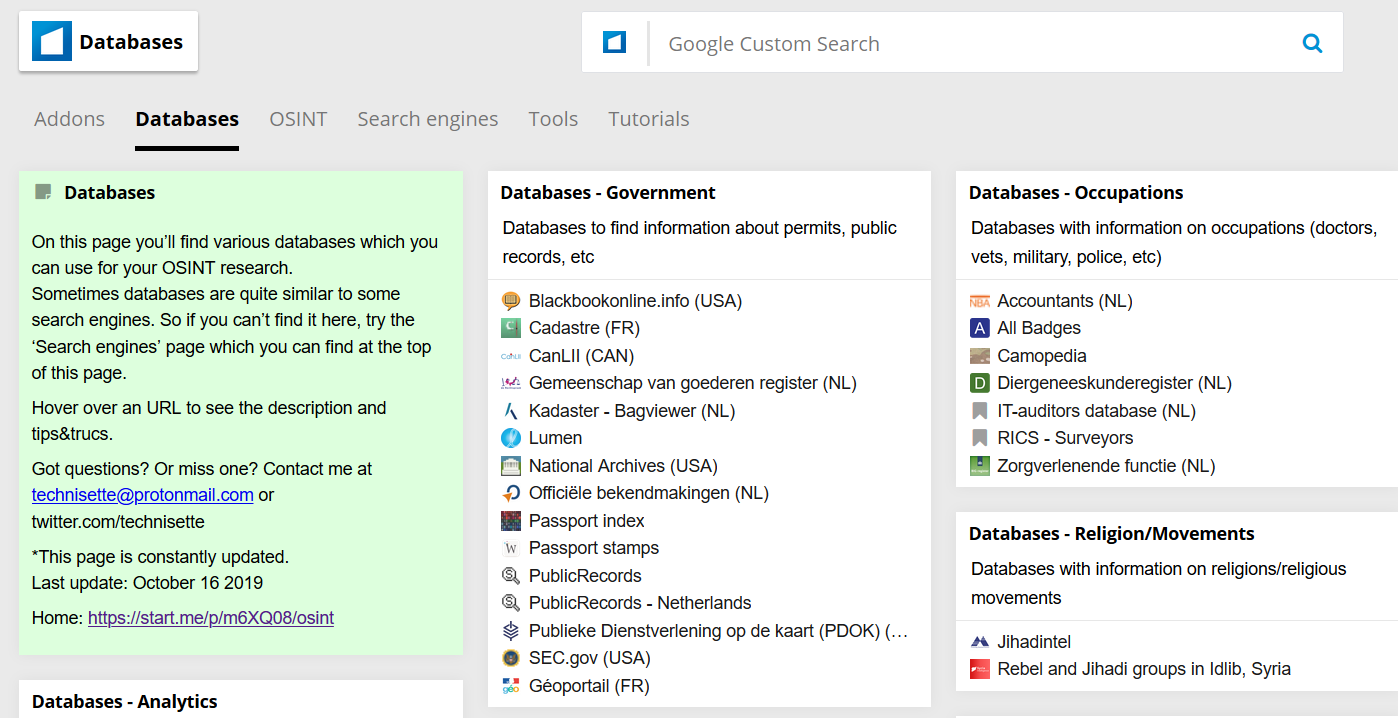The image size is (1398, 718).
Task: Open the Zorgverlenende functie (NL) link
Action: click(1107, 466)
